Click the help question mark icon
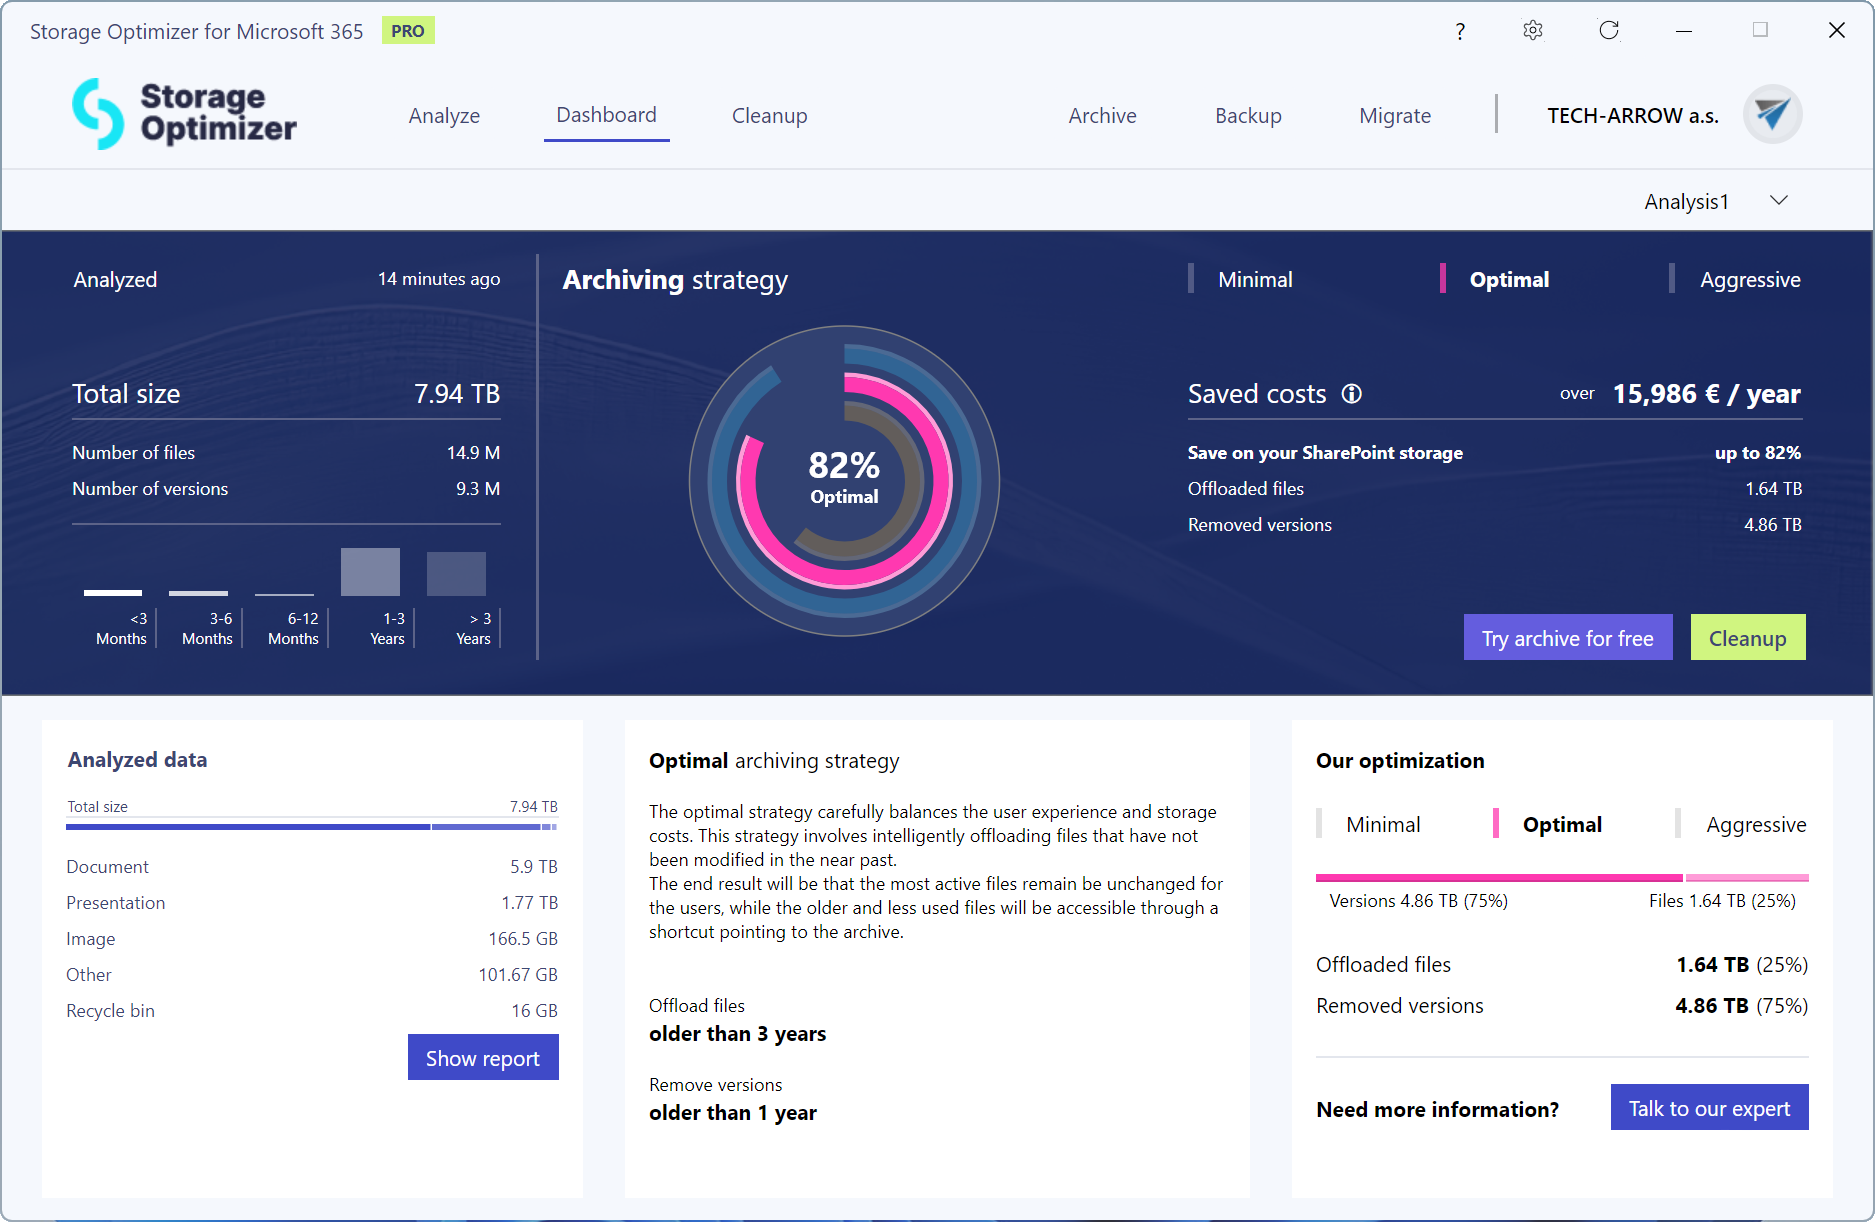This screenshot has width=1875, height=1222. 1460,31
